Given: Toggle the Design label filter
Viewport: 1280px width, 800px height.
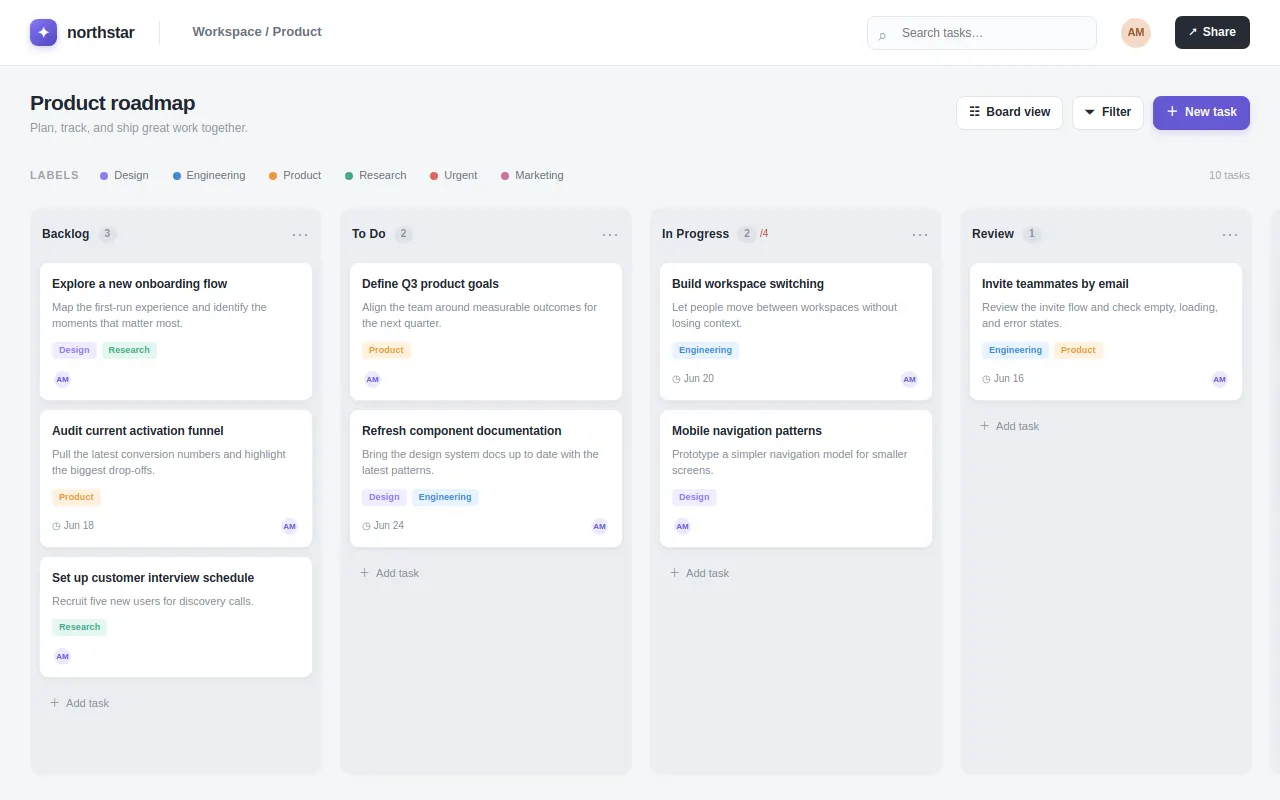Looking at the screenshot, I should click(x=124, y=175).
